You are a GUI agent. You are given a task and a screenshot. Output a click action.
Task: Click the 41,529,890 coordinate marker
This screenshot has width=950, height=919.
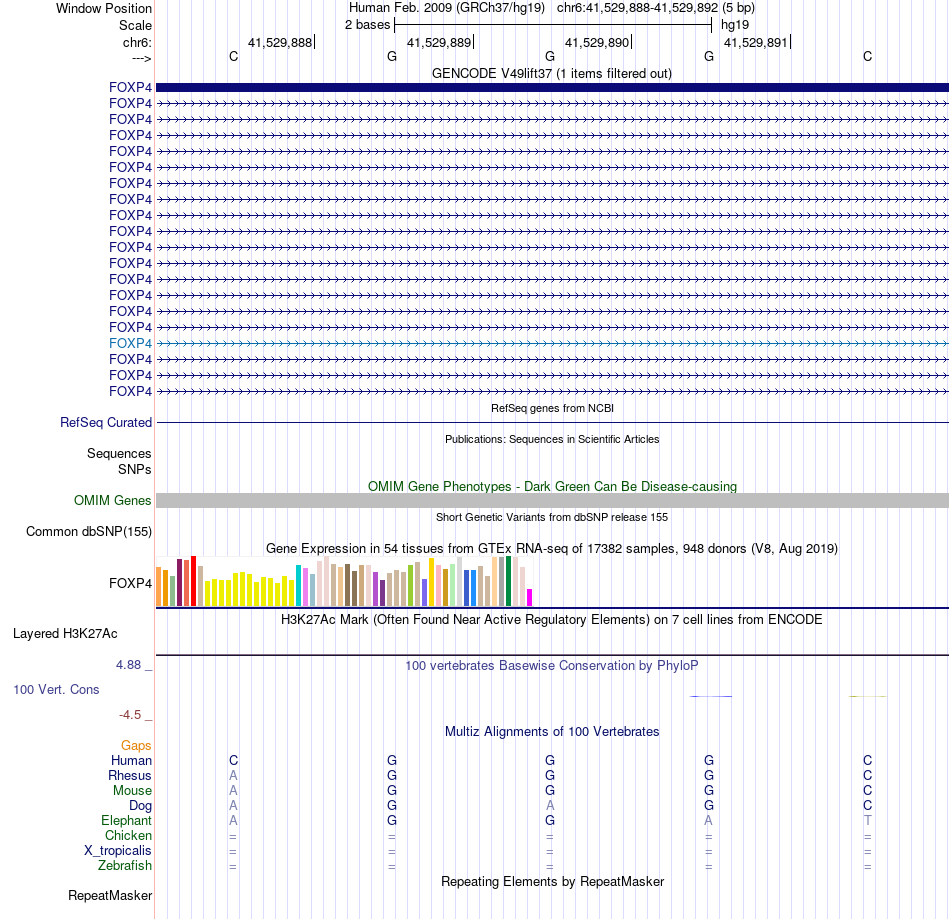click(x=597, y=42)
